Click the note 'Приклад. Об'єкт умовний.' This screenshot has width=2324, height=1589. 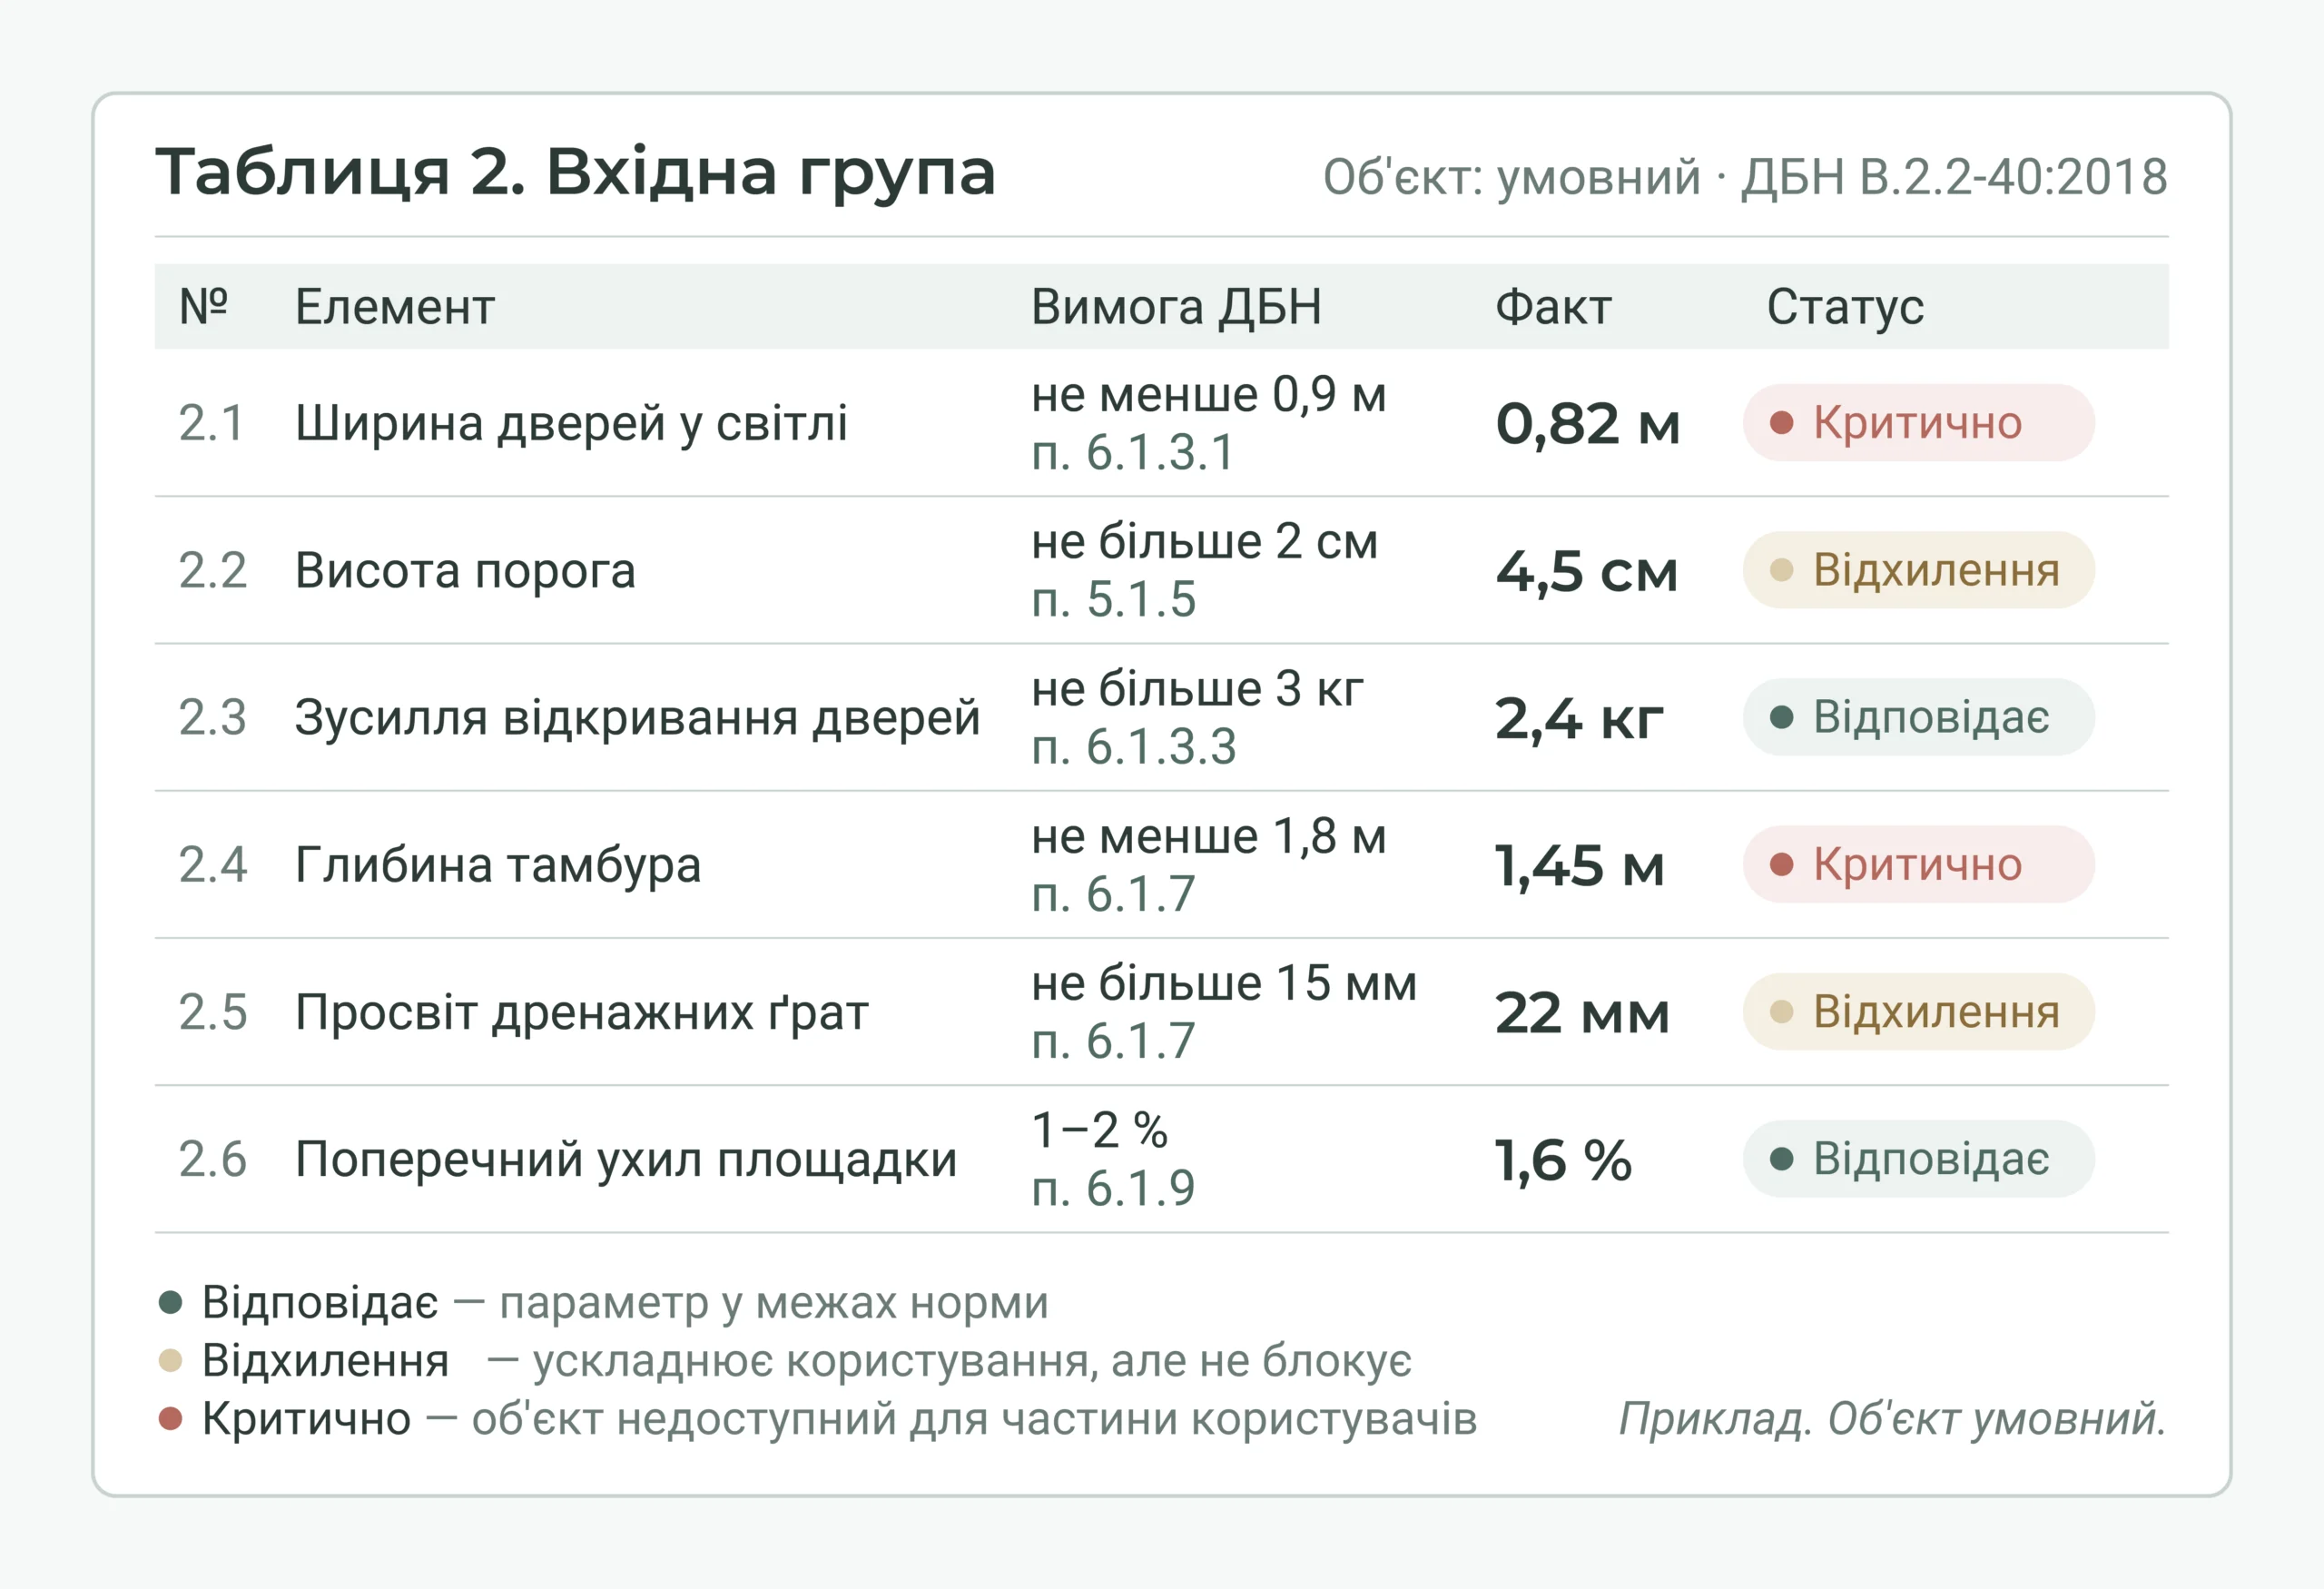coord(1892,1419)
